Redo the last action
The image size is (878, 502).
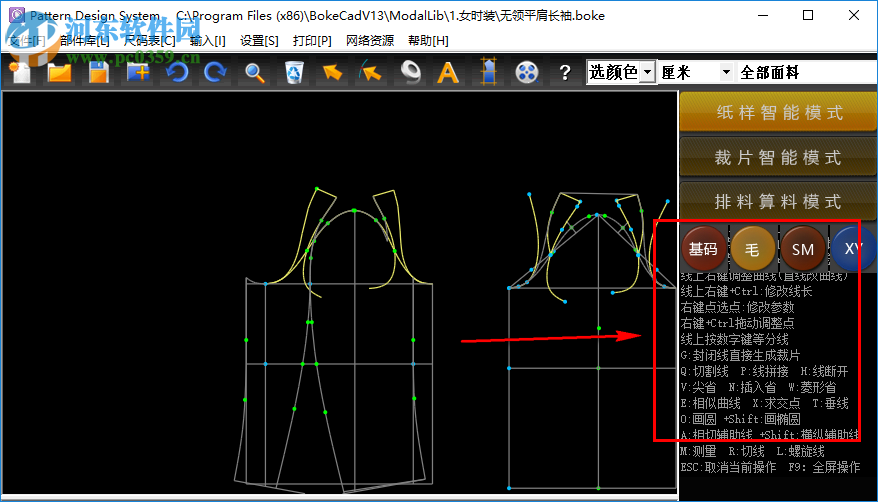[216, 73]
